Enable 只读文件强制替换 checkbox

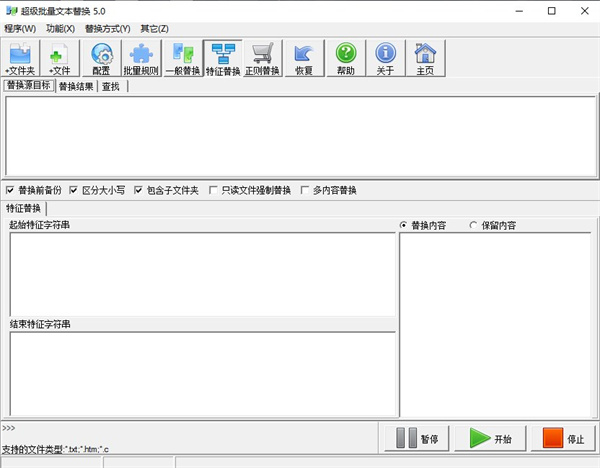pos(250,190)
